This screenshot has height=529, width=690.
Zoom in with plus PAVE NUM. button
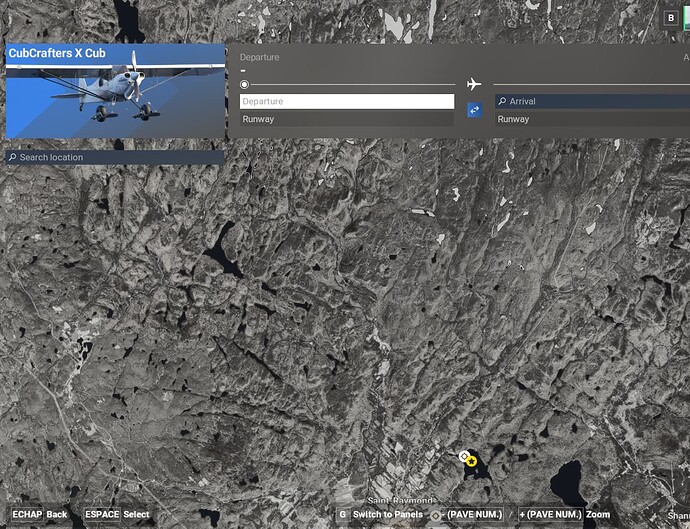point(550,514)
